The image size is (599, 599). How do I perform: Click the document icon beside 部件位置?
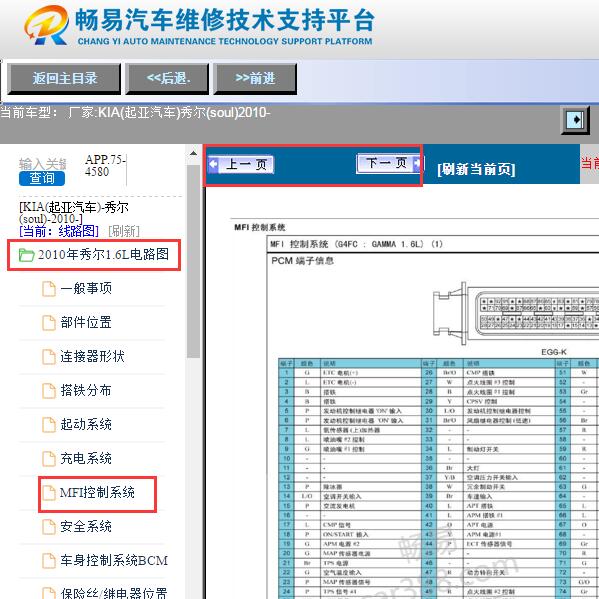click(x=49, y=323)
